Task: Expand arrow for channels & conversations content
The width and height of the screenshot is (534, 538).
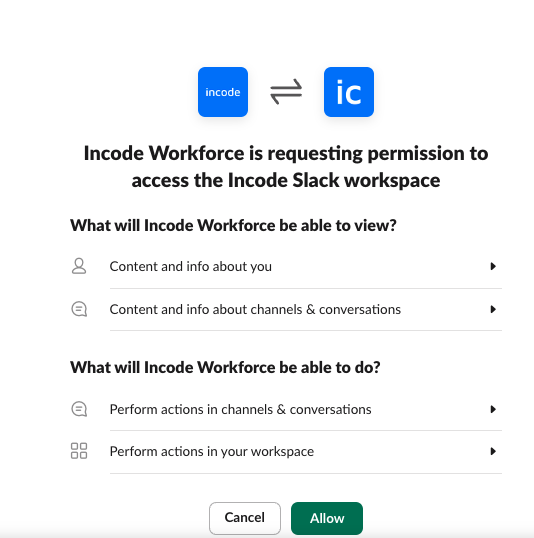Action: pos(493,309)
